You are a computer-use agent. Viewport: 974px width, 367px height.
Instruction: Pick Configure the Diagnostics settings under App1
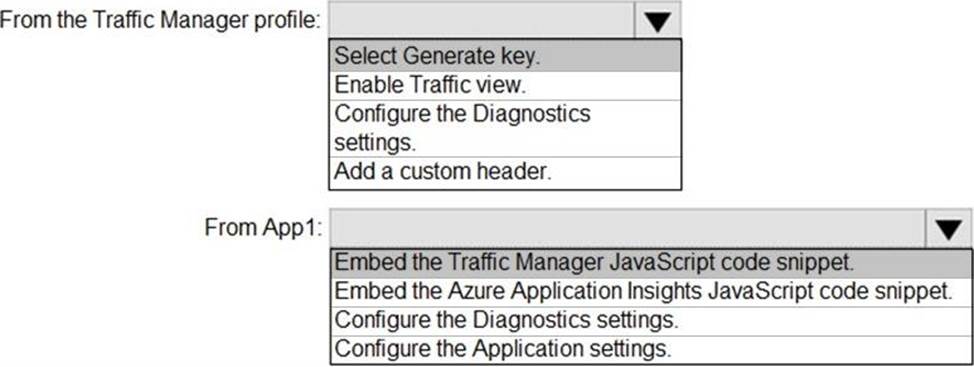(x=651, y=321)
